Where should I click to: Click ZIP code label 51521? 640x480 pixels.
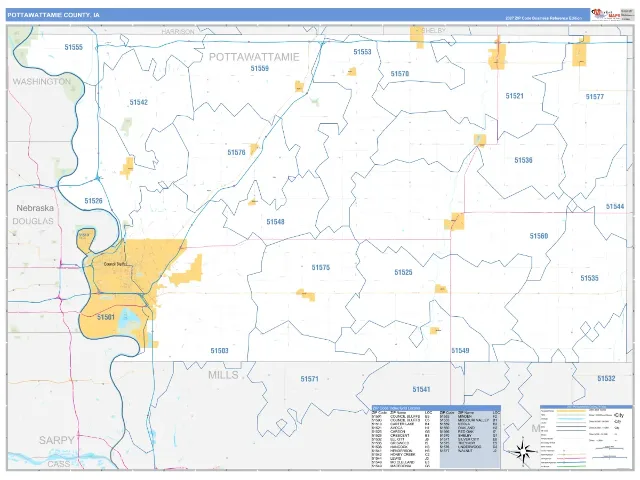[x=514, y=96]
